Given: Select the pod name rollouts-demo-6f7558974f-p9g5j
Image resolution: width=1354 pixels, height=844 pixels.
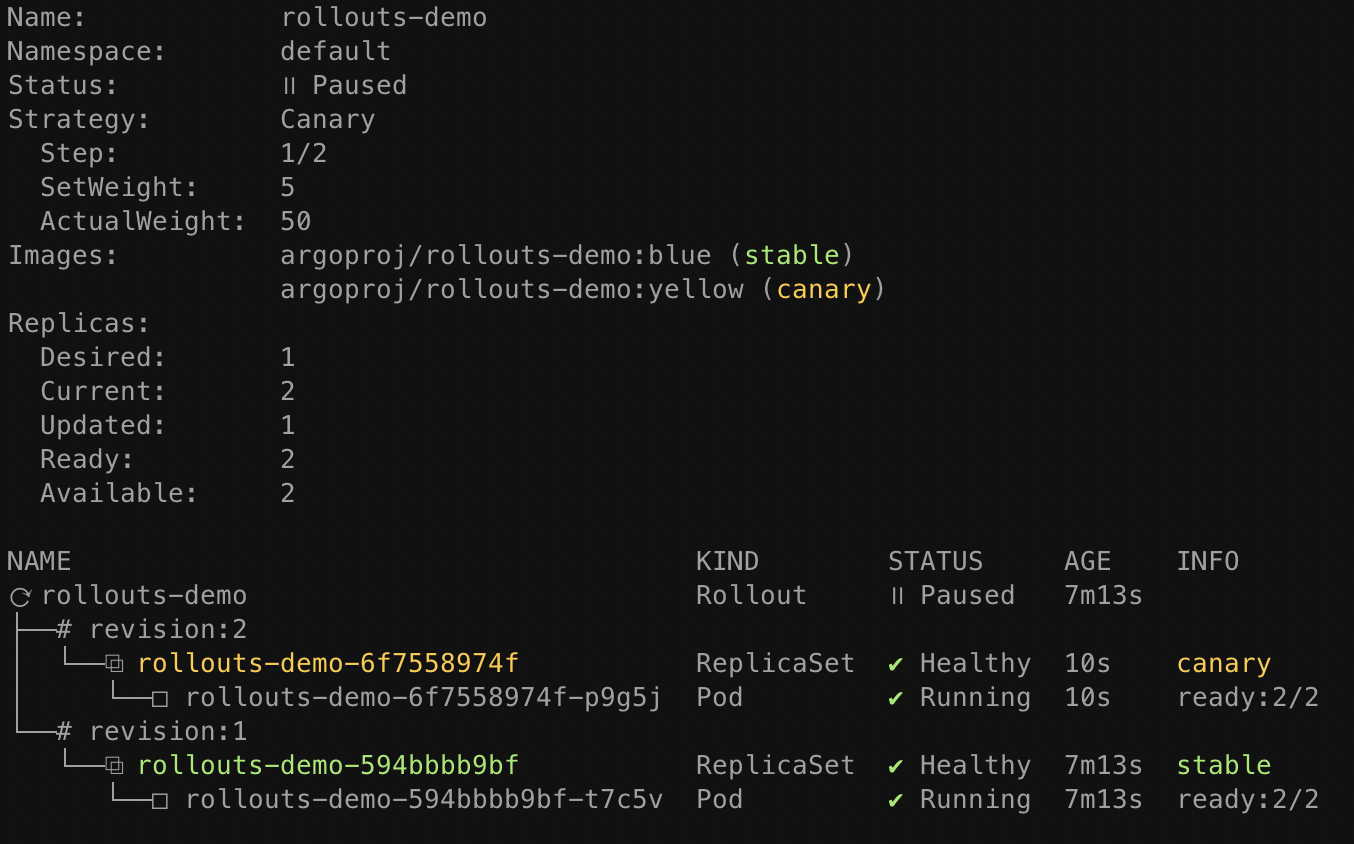Looking at the screenshot, I should [x=424, y=698].
